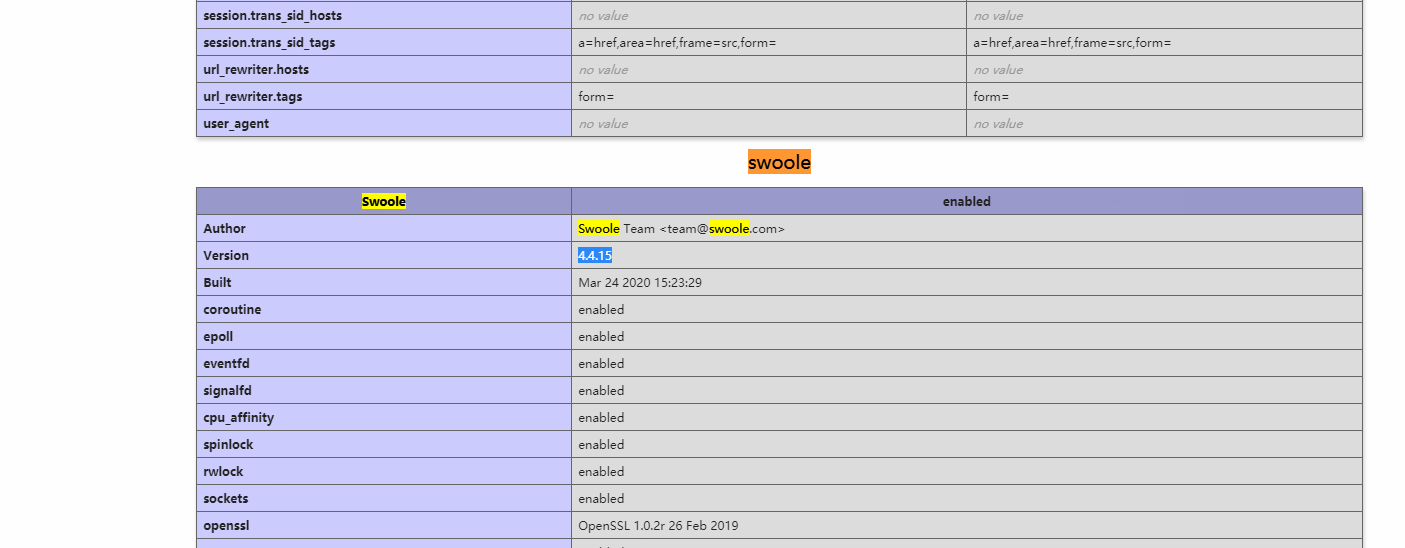Viewport: 1405px width, 548px height.
Task: Click the rwlock row label
Action: (x=223, y=471)
